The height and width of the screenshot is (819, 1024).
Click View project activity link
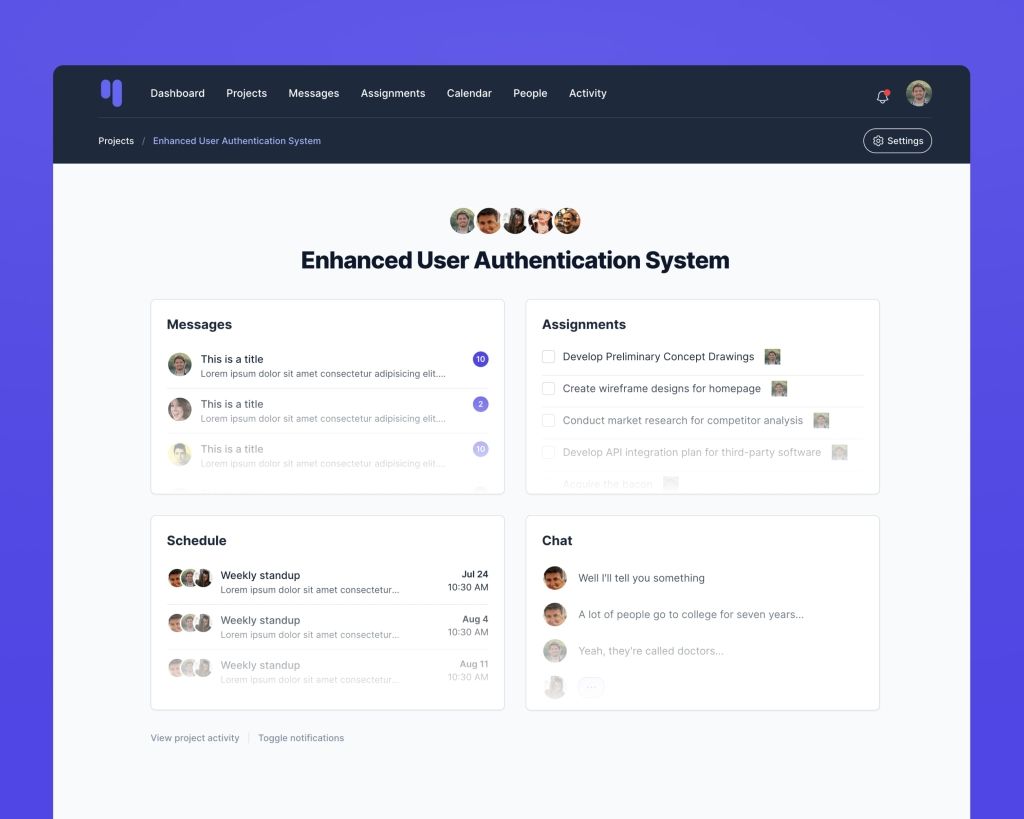click(x=195, y=738)
